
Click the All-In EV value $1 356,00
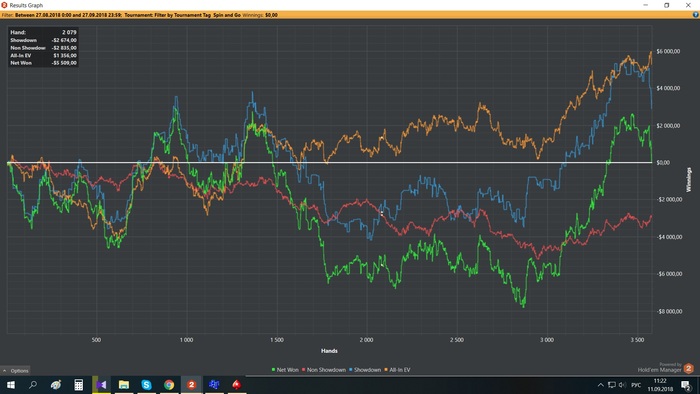[65, 55]
